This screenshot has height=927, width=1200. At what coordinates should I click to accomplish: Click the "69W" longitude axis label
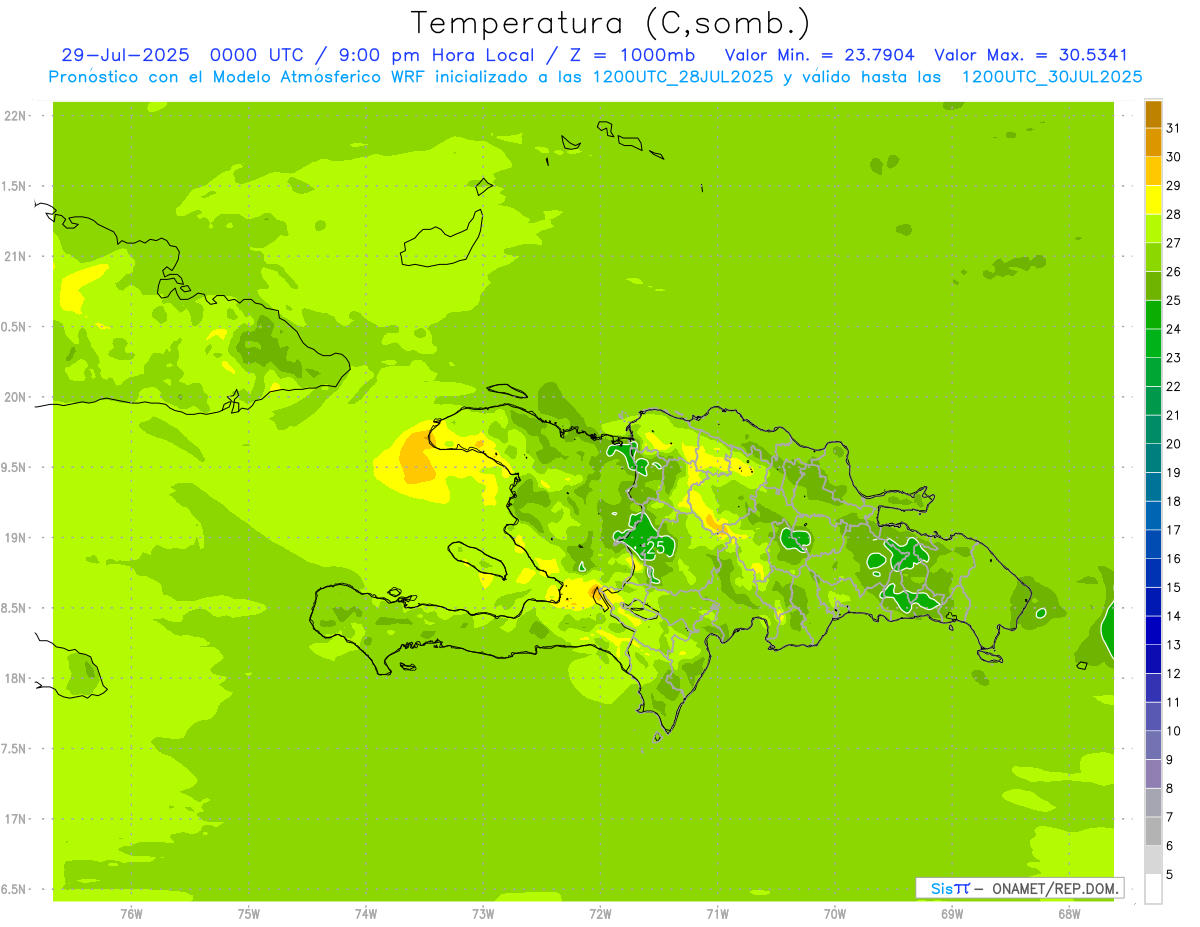pos(952,913)
